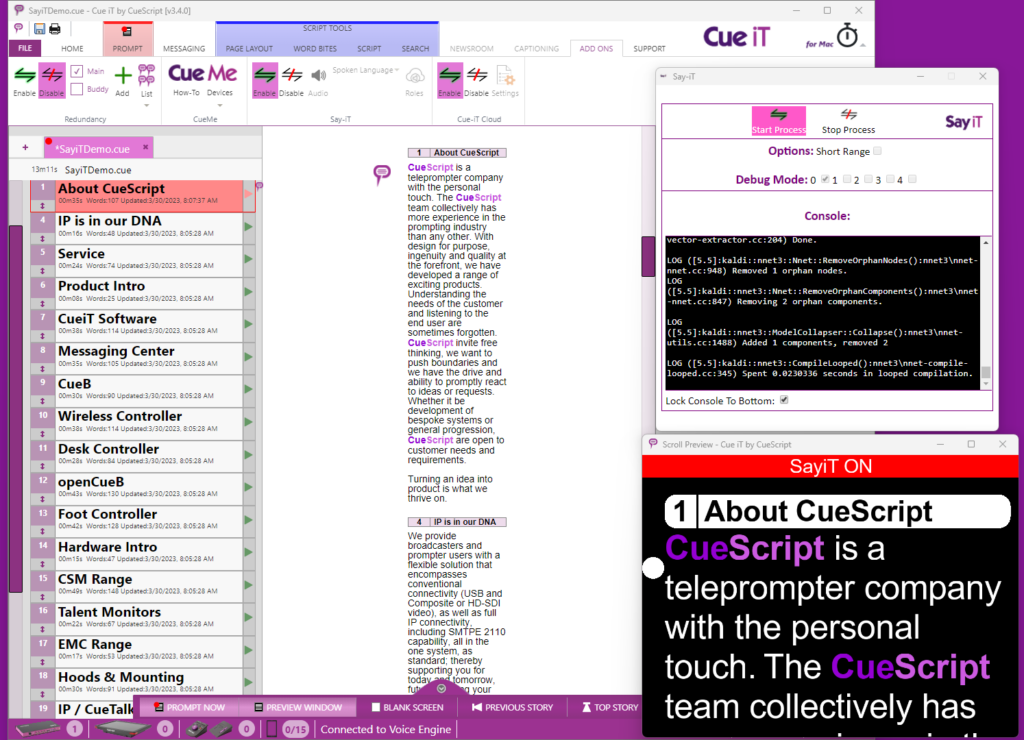The height and width of the screenshot is (740, 1024).
Task: Open Roles in the Say-iT group
Action: [413, 80]
